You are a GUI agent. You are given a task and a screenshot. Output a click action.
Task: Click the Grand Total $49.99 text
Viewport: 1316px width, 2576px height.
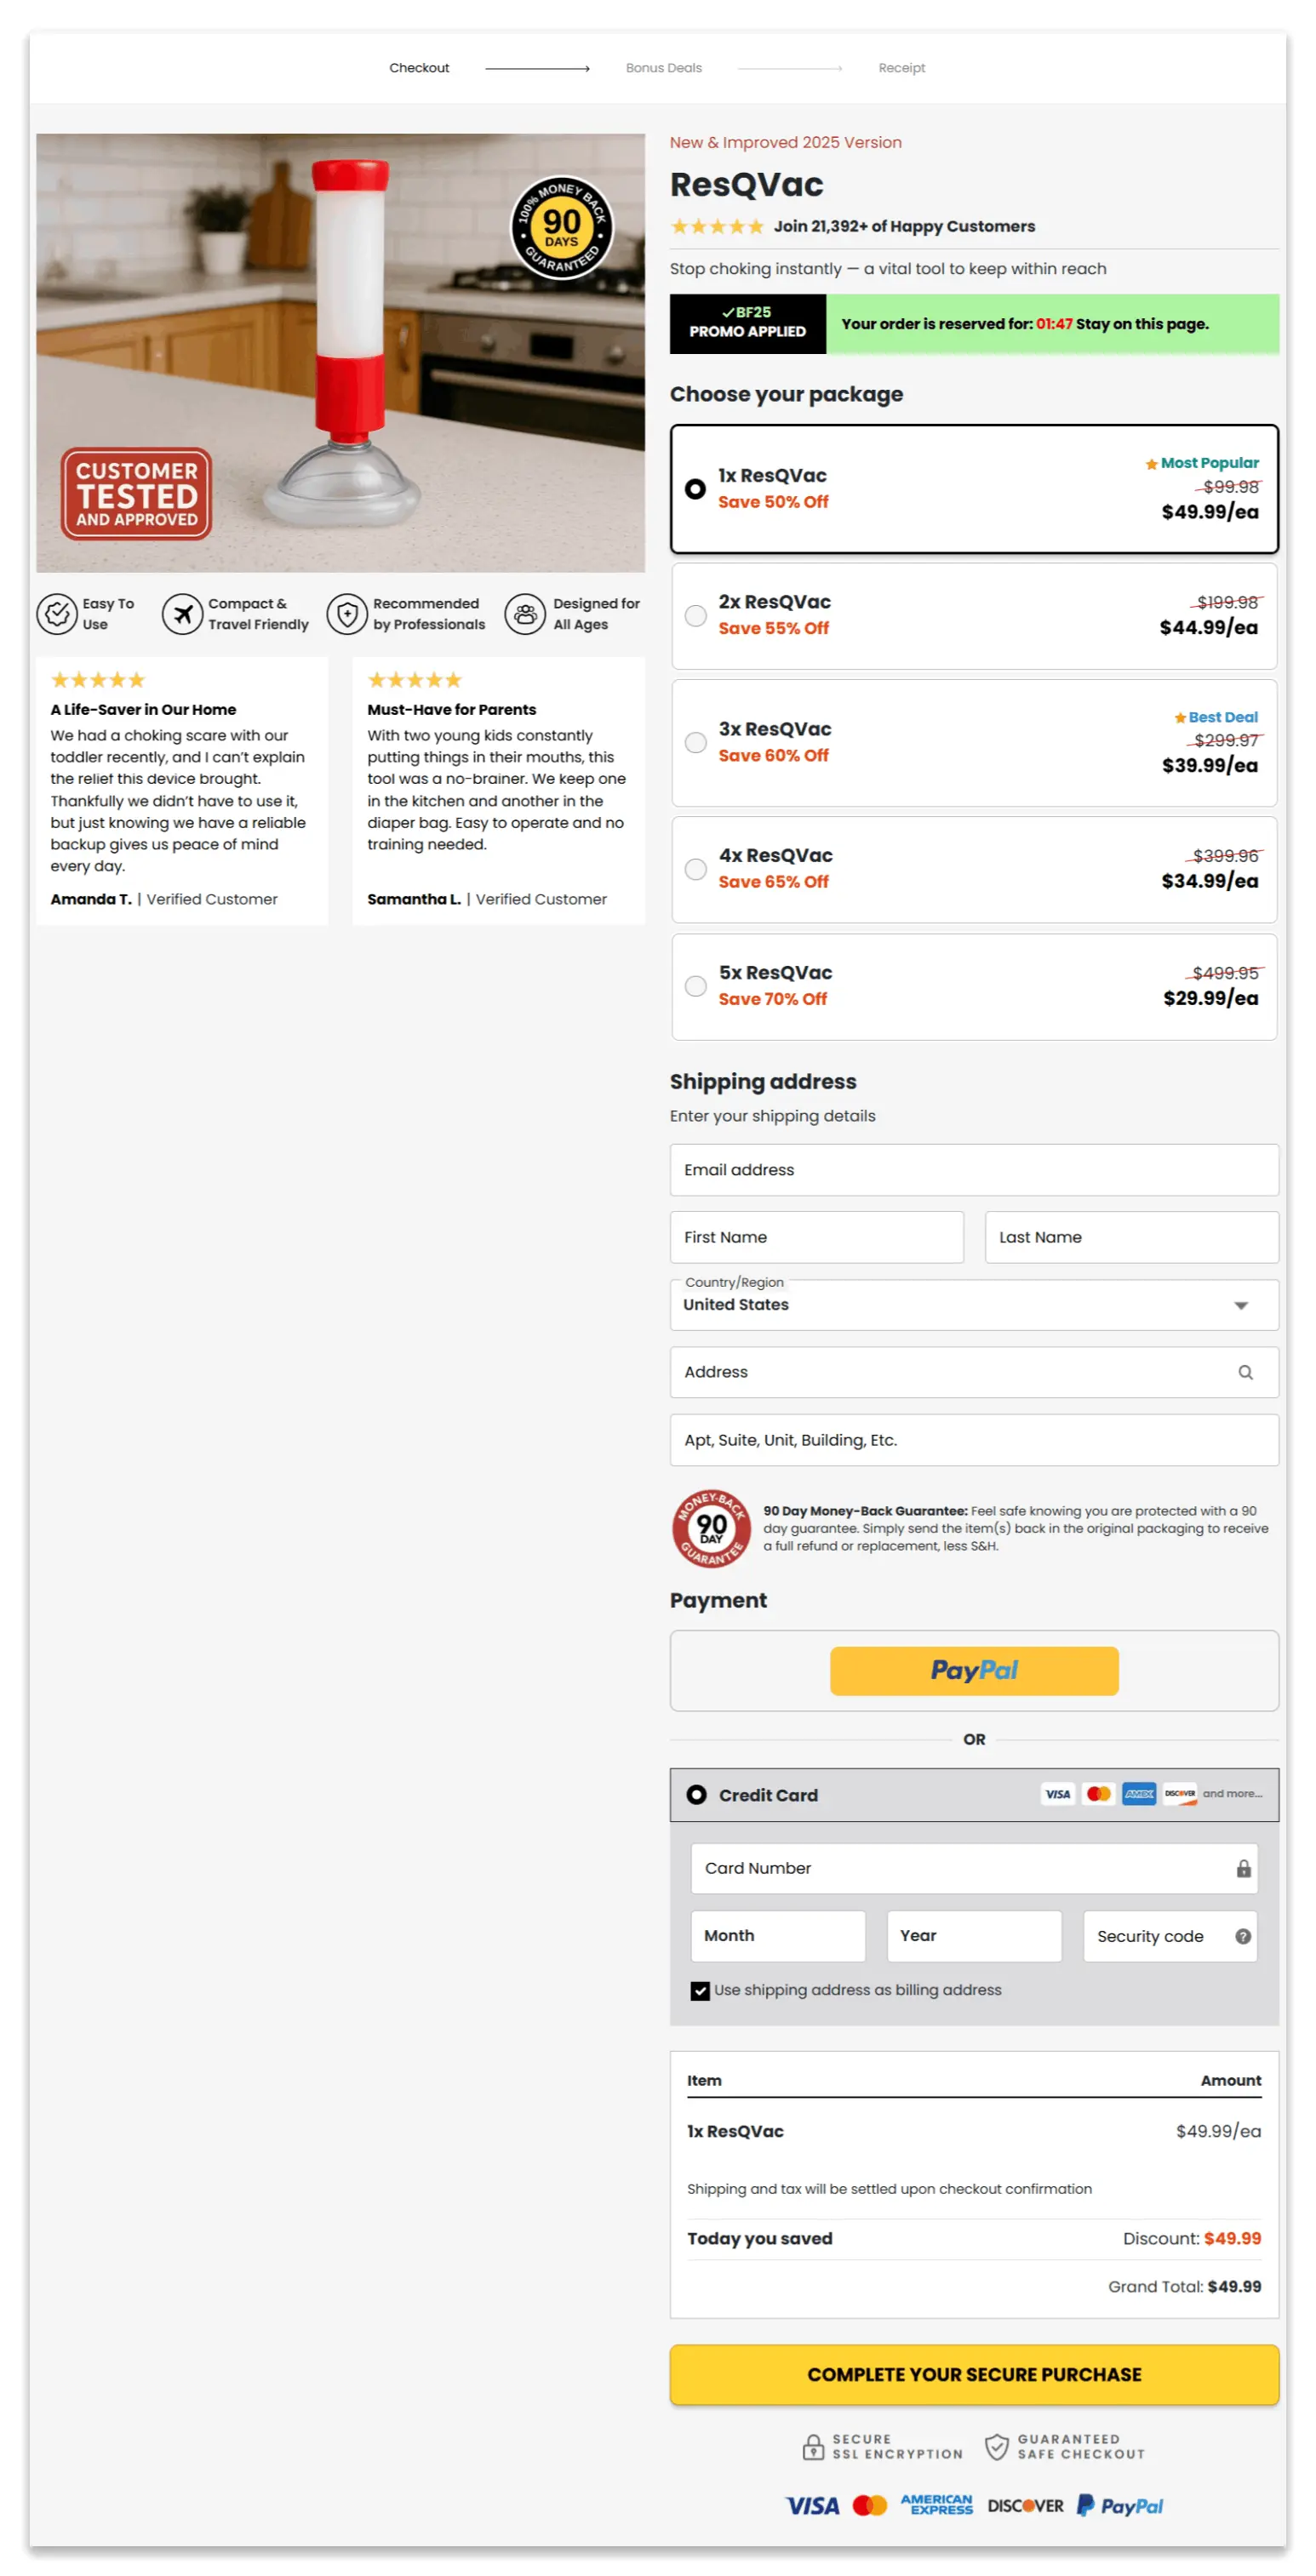(x=1184, y=2286)
